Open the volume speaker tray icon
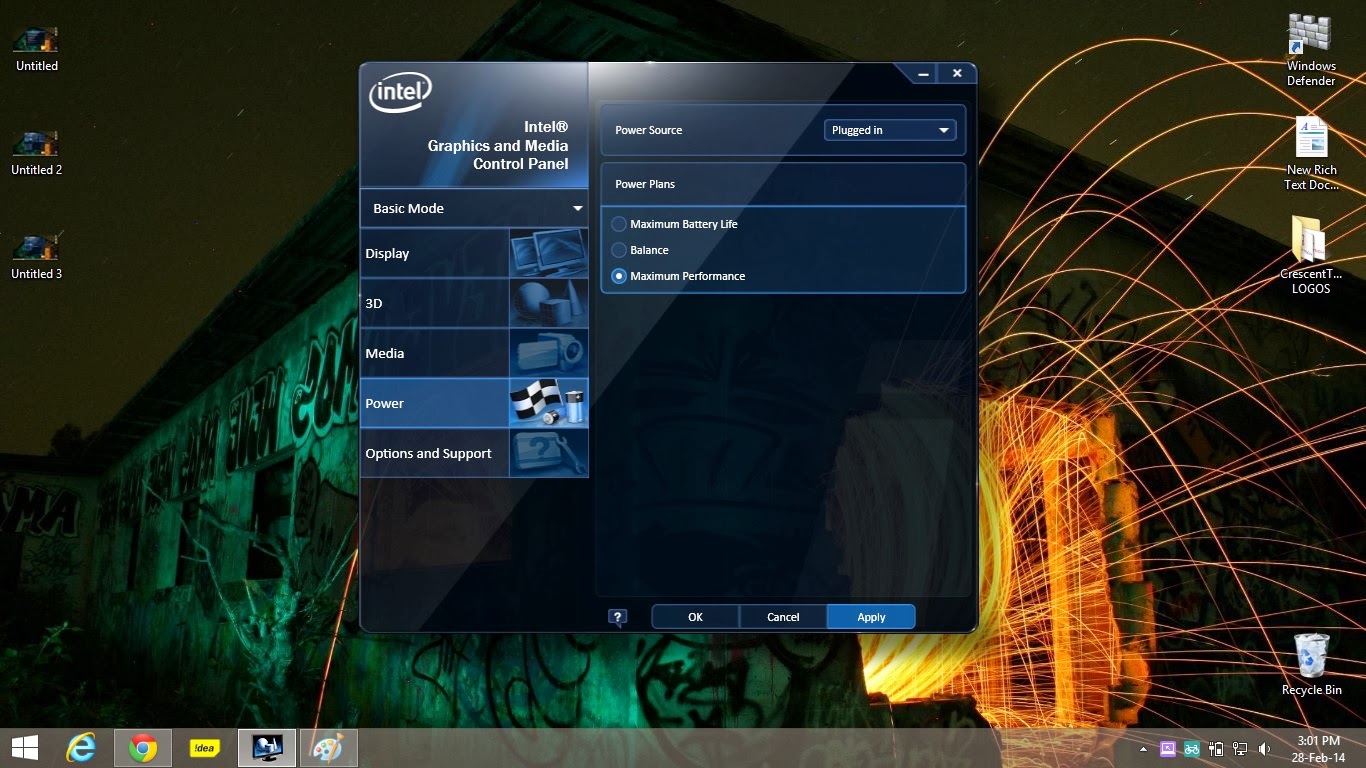Image resolution: width=1366 pixels, height=768 pixels. tap(1264, 748)
